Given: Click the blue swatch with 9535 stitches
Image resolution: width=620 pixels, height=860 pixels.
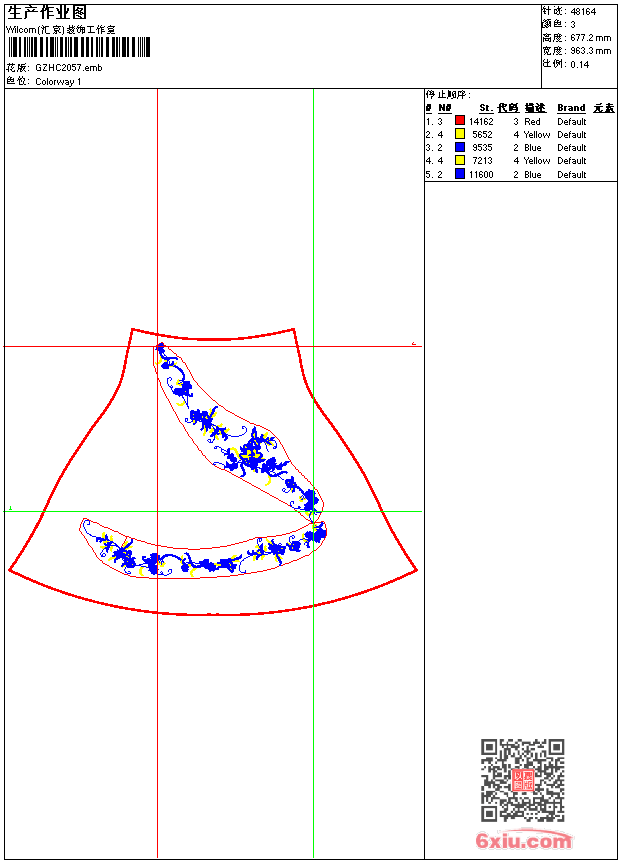Looking at the screenshot, I should (460, 147).
